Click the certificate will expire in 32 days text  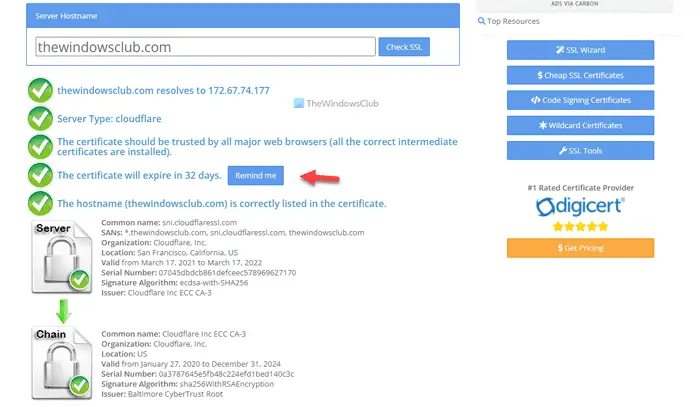pos(139,175)
